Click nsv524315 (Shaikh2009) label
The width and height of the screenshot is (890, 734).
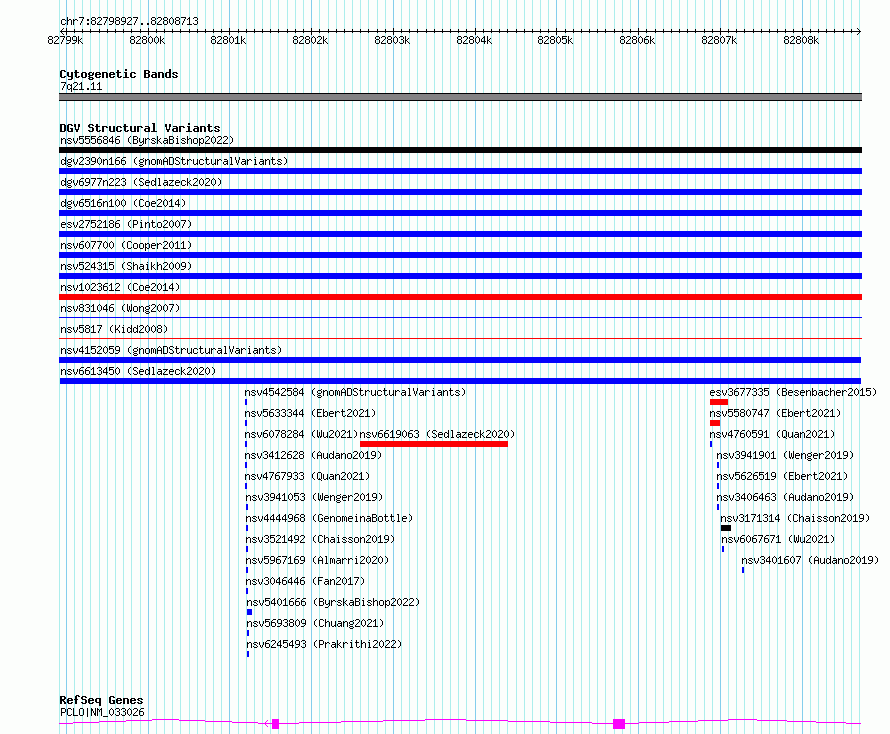tap(126, 266)
